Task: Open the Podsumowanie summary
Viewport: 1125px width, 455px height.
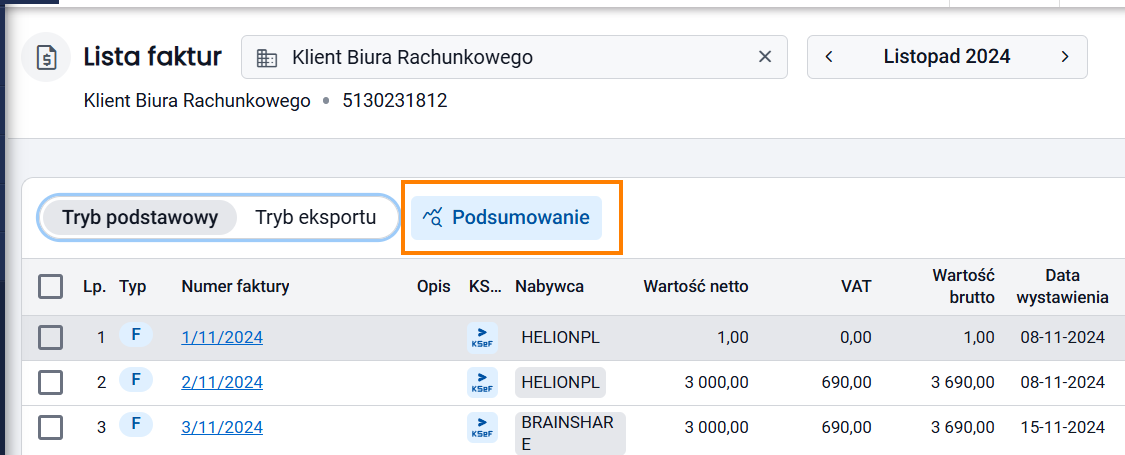Action: pyautogui.click(x=507, y=217)
